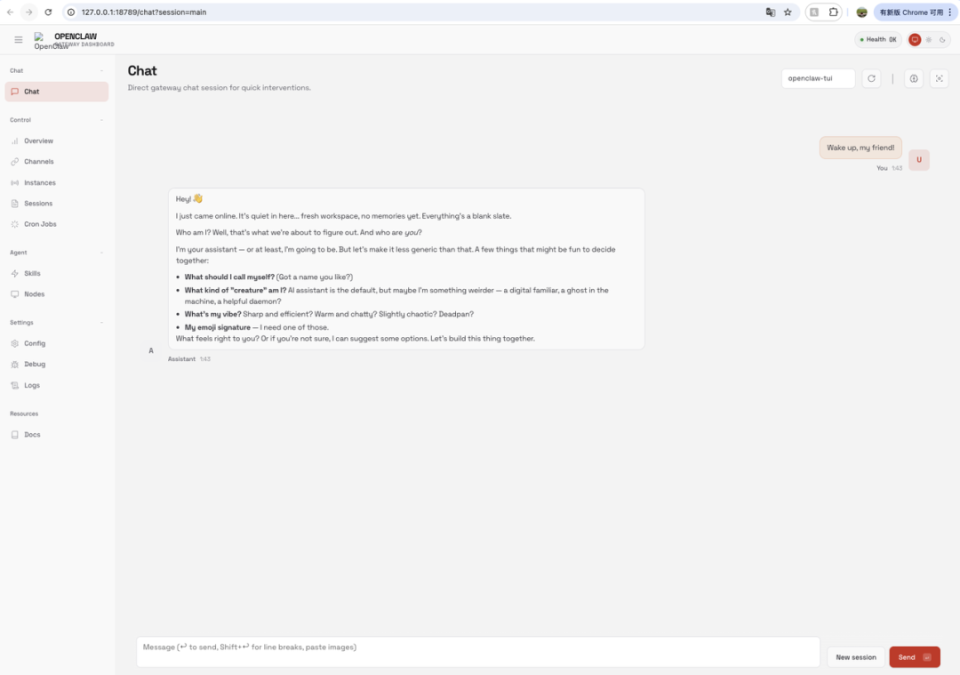960x675 pixels.
Task: Switch to the system theme option
Action: [915, 40]
